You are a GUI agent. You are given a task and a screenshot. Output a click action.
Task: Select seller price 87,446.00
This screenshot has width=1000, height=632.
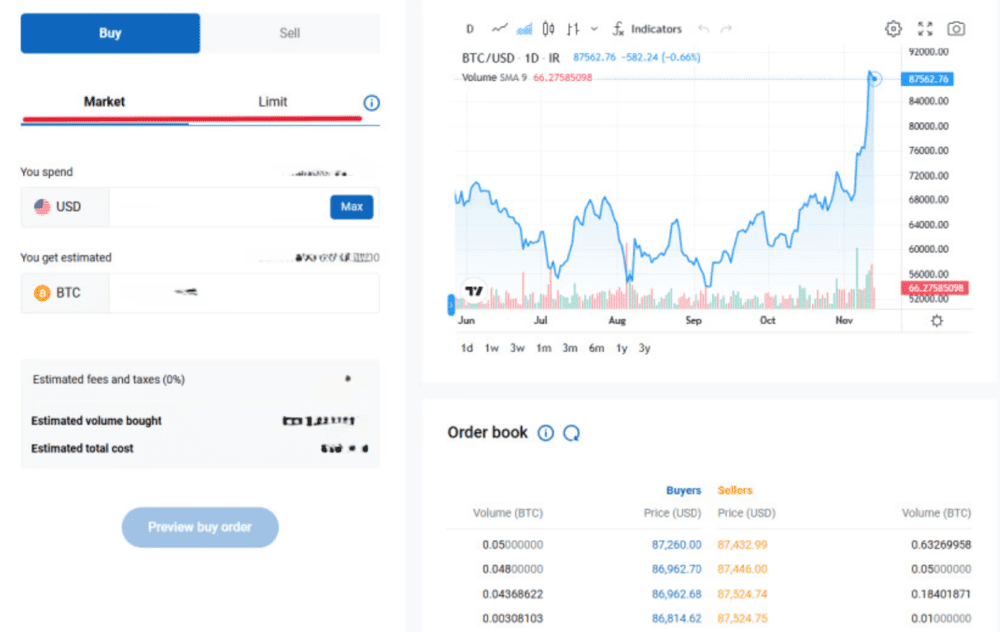click(x=742, y=569)
